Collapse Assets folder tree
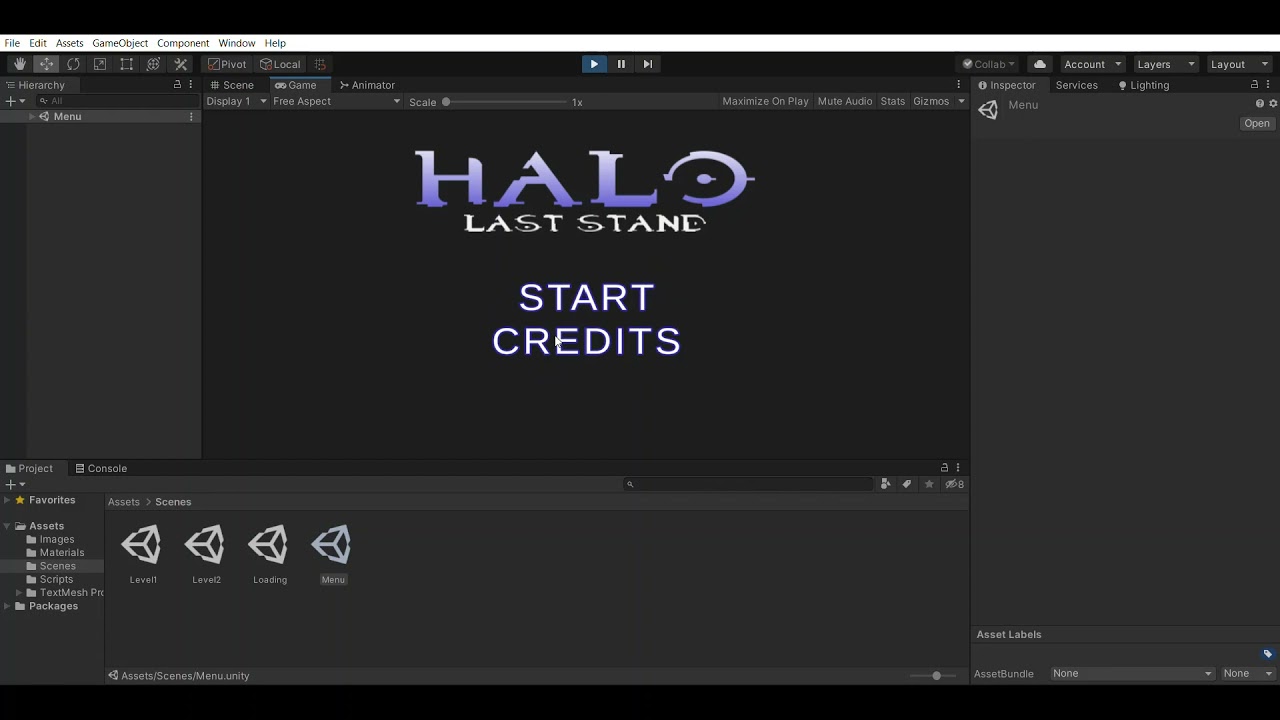1280x720 pixels. (x=7, y=526)
